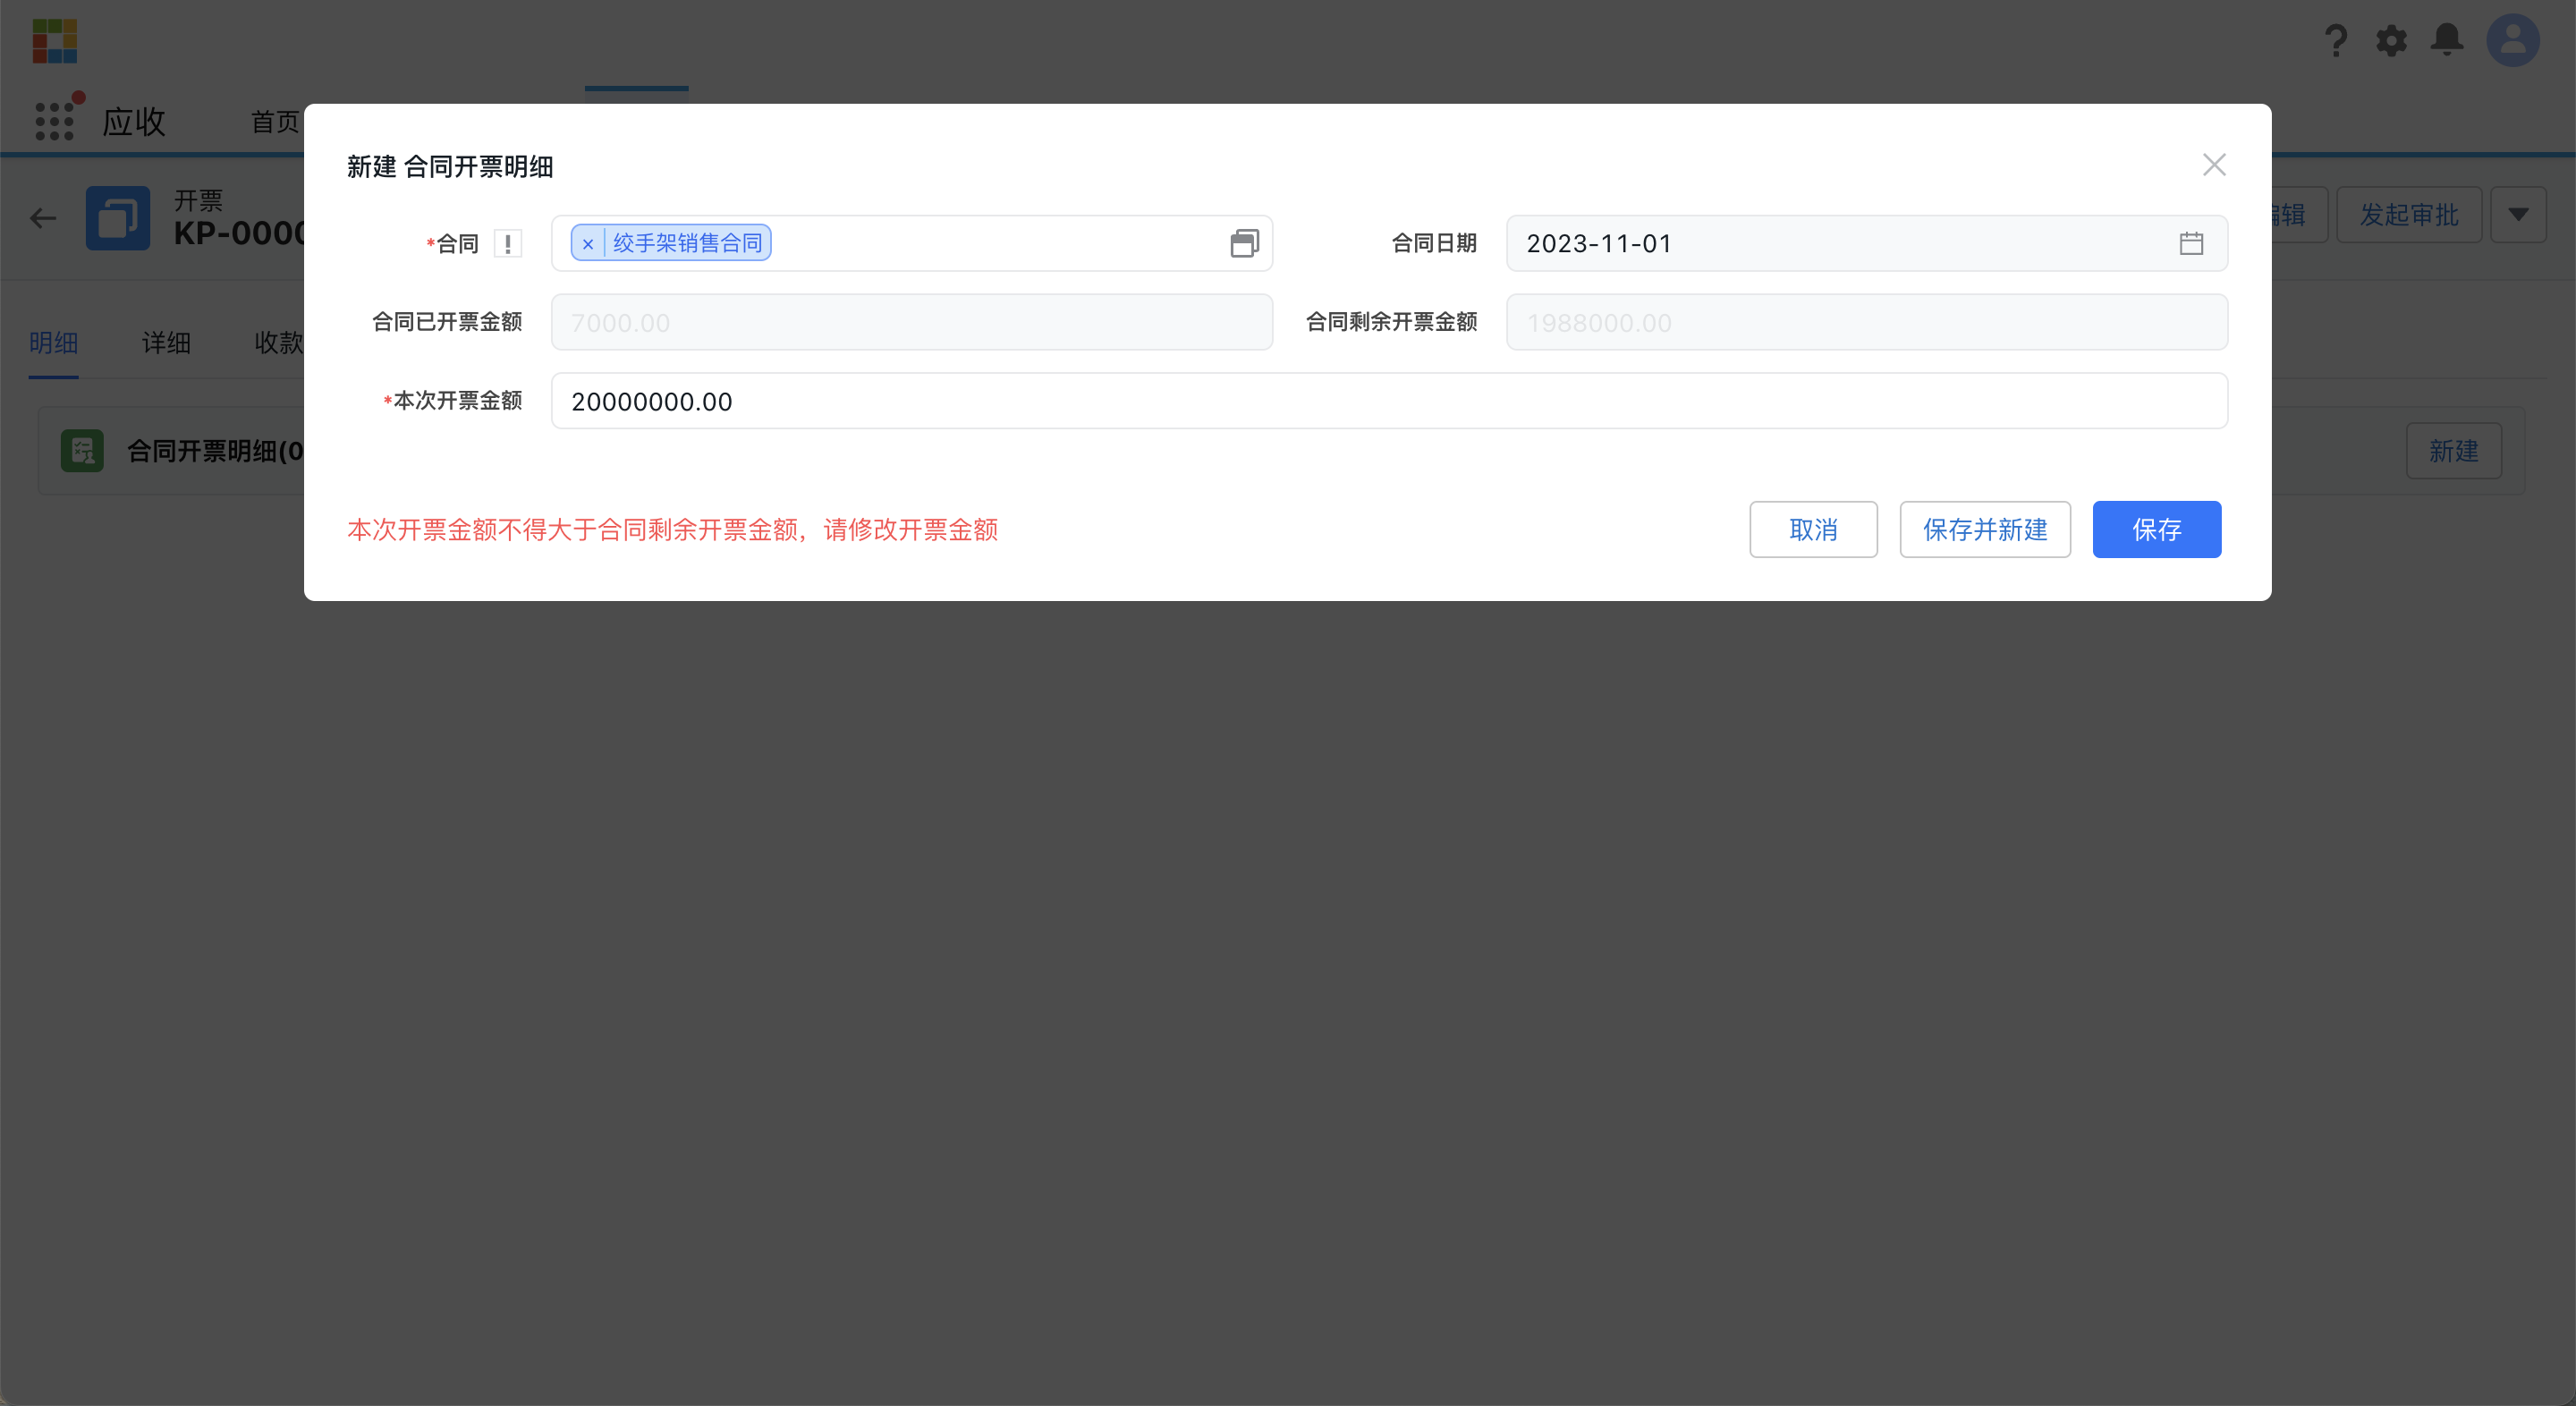Screen dimensions: 2576x1406
Task: Expand the more actions dropdown arrow
Action: pyautogui.click(x=2518, y=214)
